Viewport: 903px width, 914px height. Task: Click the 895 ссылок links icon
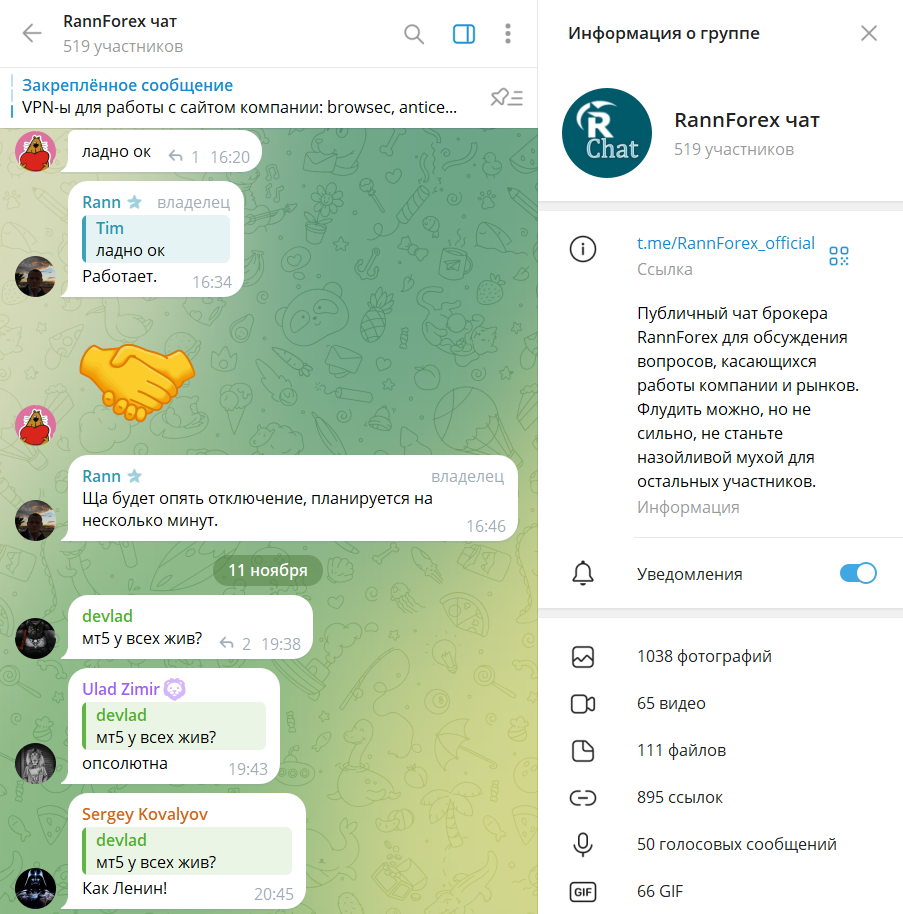582,797
